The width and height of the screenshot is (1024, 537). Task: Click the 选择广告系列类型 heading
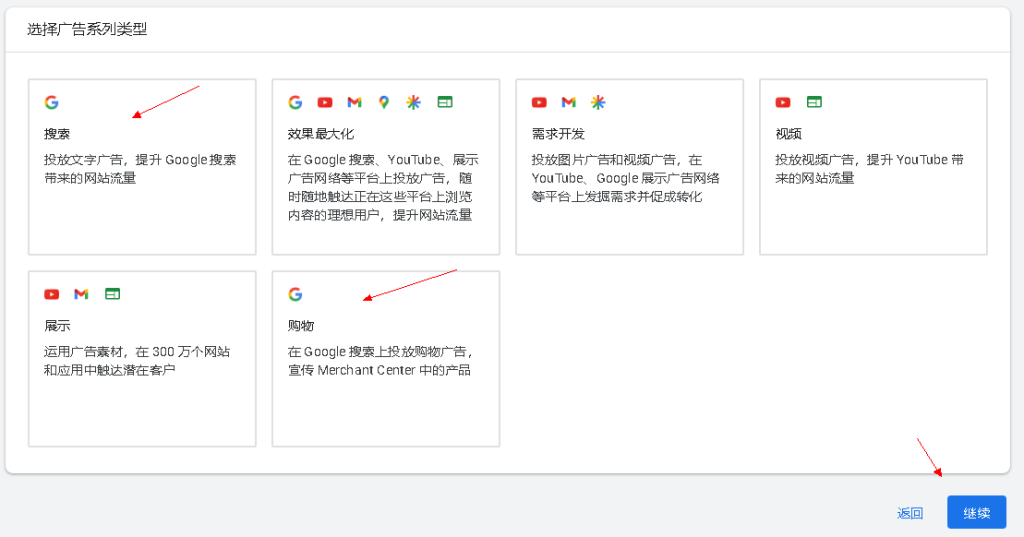pyautogui.click(x=87, y=29)
